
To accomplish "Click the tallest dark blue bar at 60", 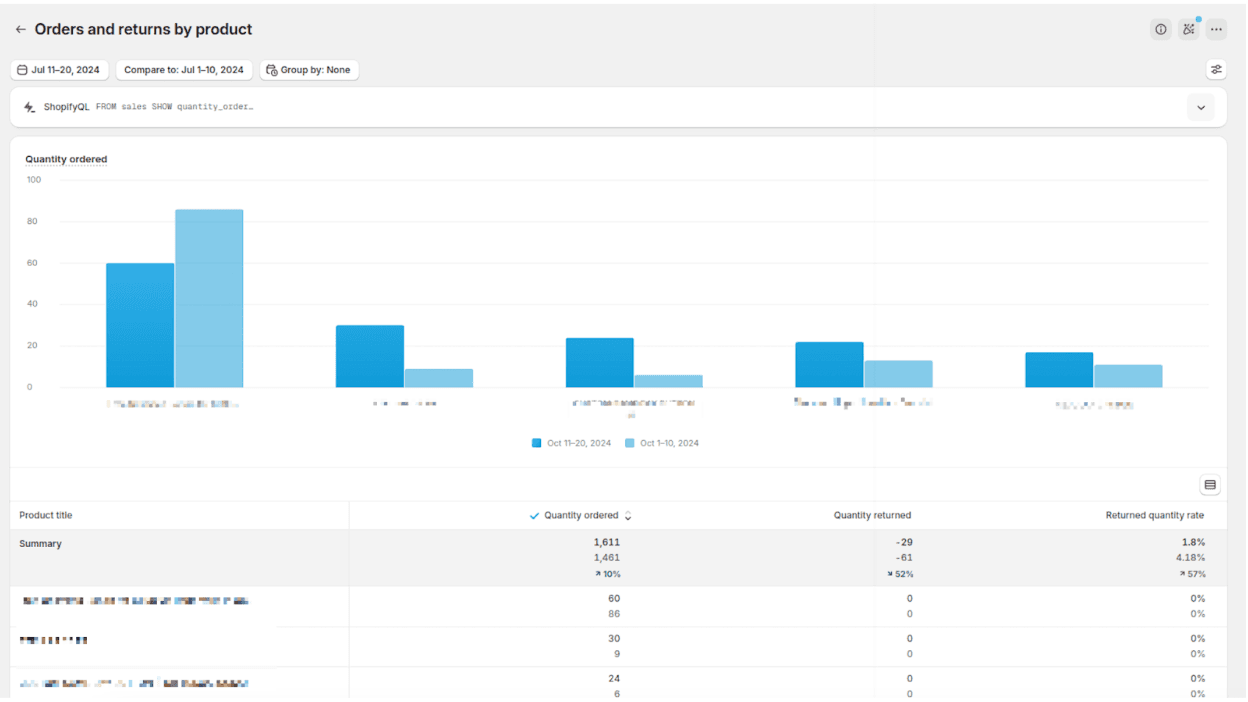I will 140,325.
